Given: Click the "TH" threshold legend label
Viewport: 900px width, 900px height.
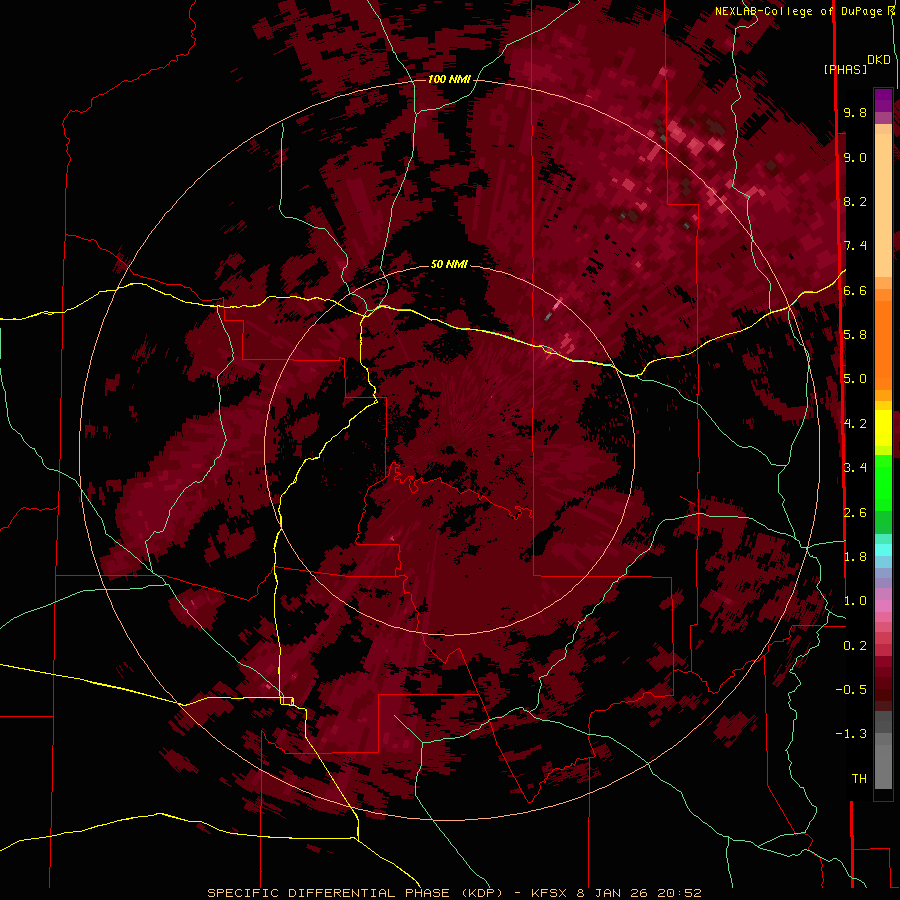Looking at the screenshot, I should pyautogui.click(x=859, y=779).
